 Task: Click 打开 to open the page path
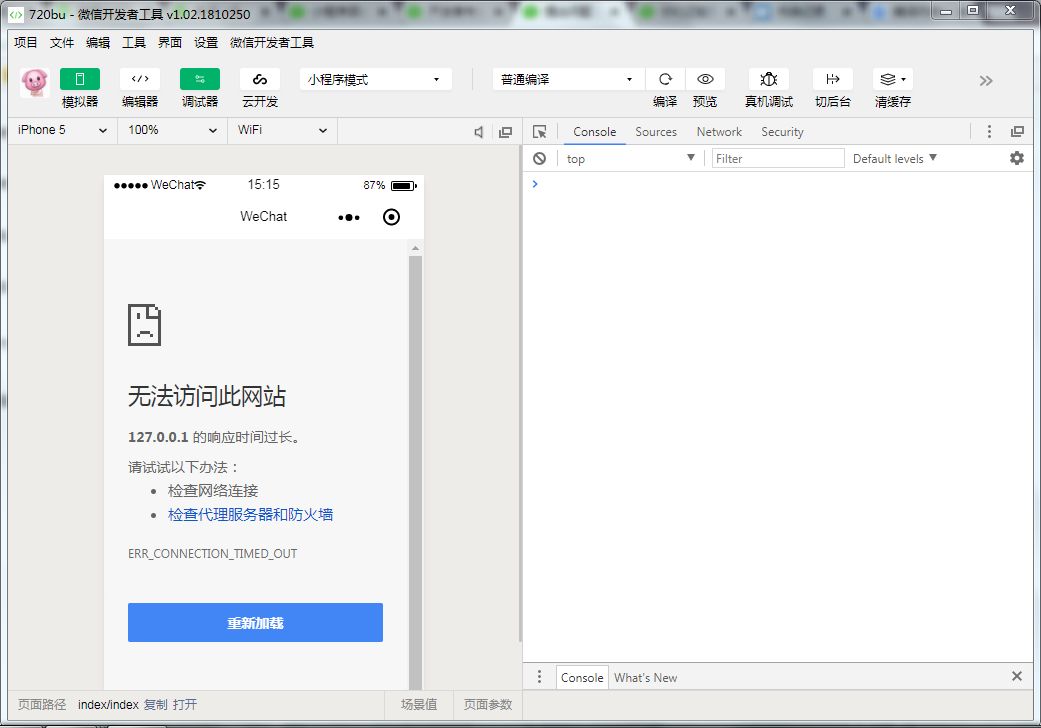(x=185, y=704)
